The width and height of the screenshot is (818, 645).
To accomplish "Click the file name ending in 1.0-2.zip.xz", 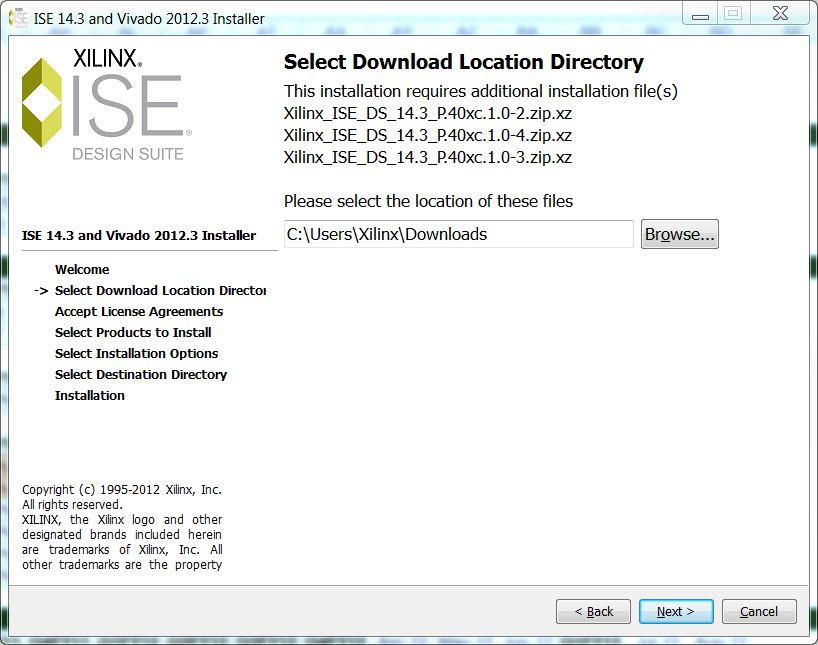I will (427, 113).
